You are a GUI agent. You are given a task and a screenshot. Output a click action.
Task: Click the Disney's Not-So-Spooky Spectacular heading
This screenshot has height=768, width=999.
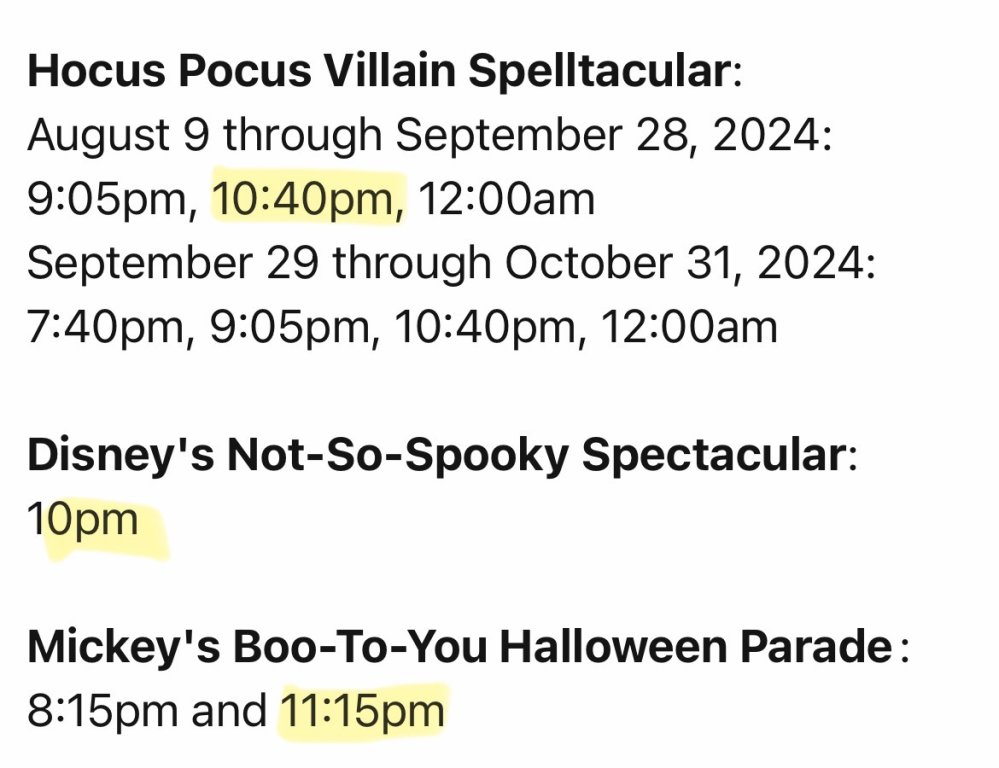pyautogui.click(x=435, y=456)
